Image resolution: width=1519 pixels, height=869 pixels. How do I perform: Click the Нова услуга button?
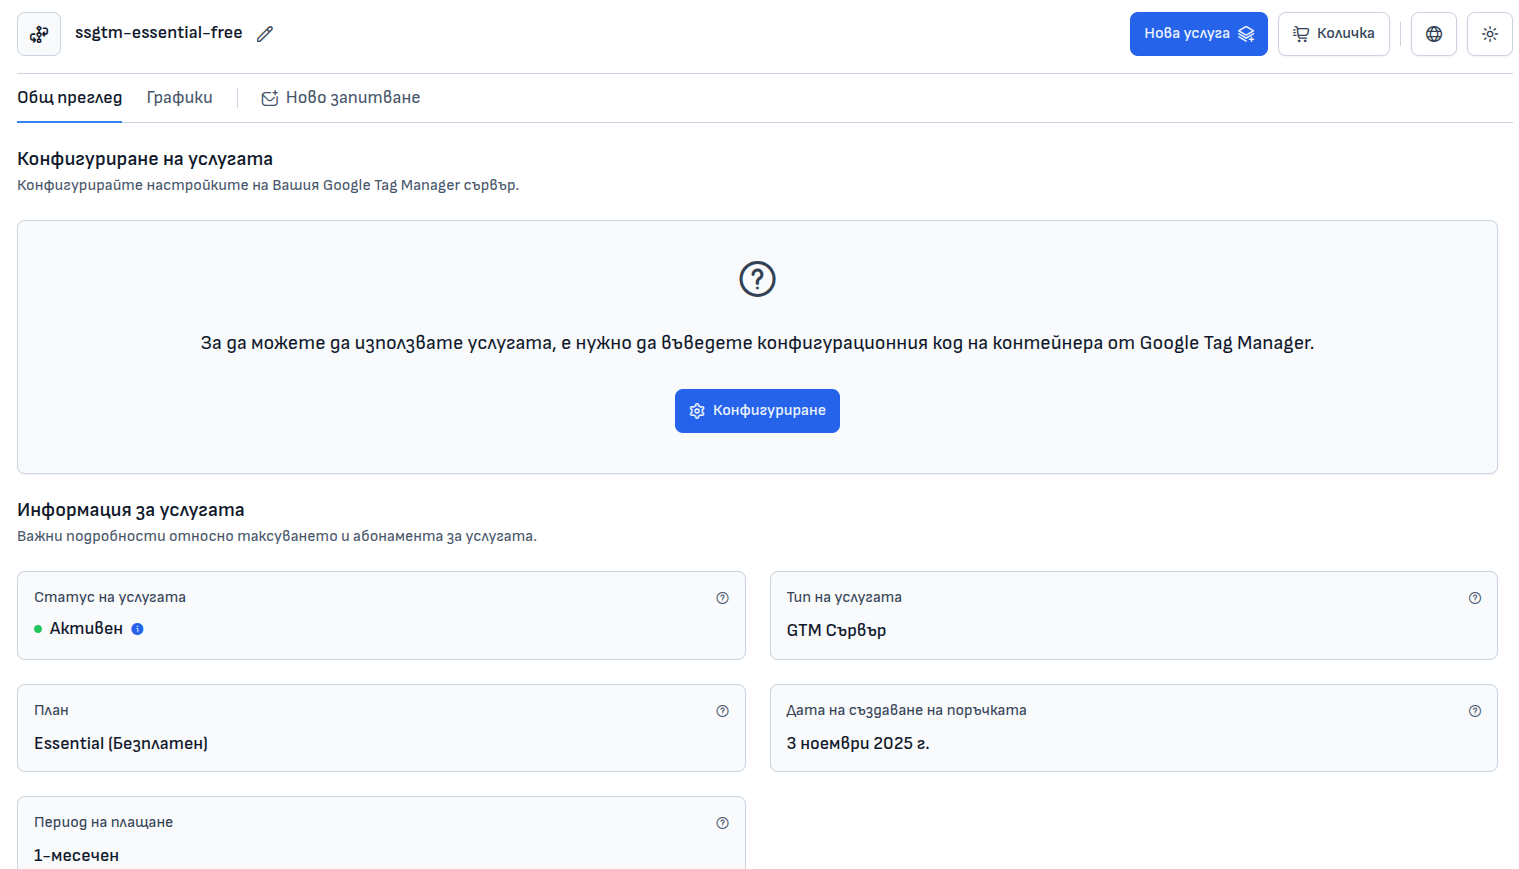(x=1198, y=34)
